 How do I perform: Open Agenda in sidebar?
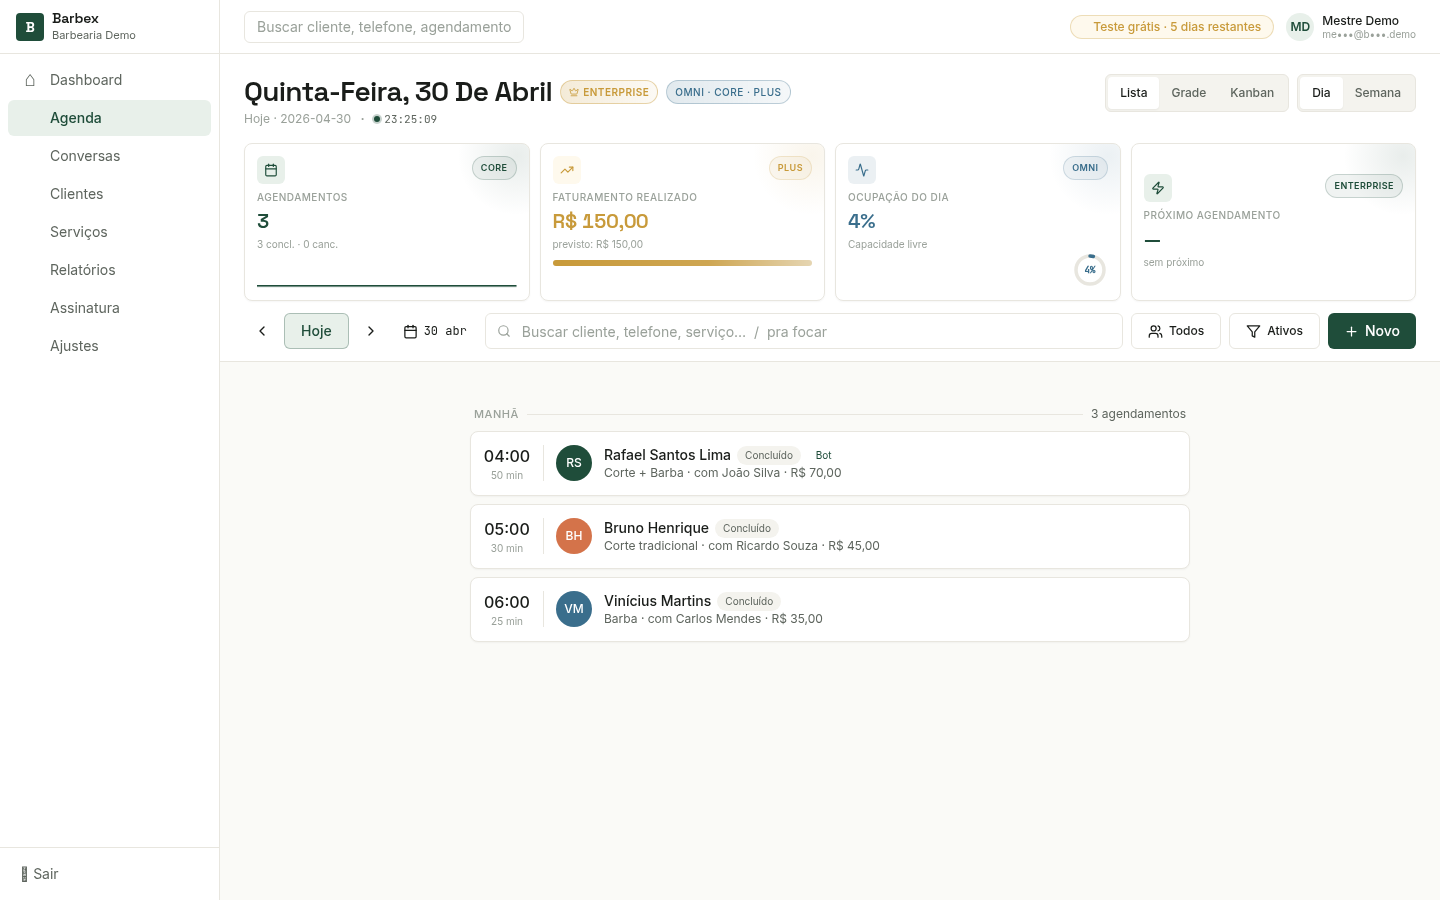point(110,118)
